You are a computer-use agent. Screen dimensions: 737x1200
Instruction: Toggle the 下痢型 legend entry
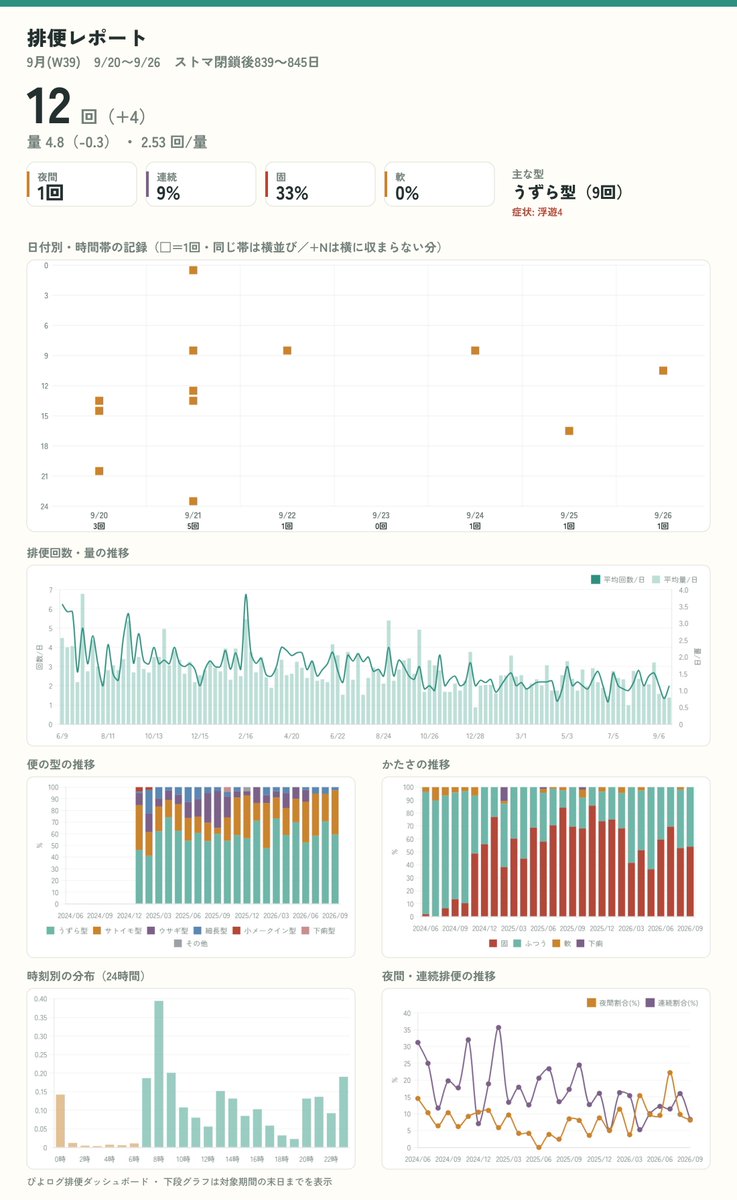[x=320, y=930]
